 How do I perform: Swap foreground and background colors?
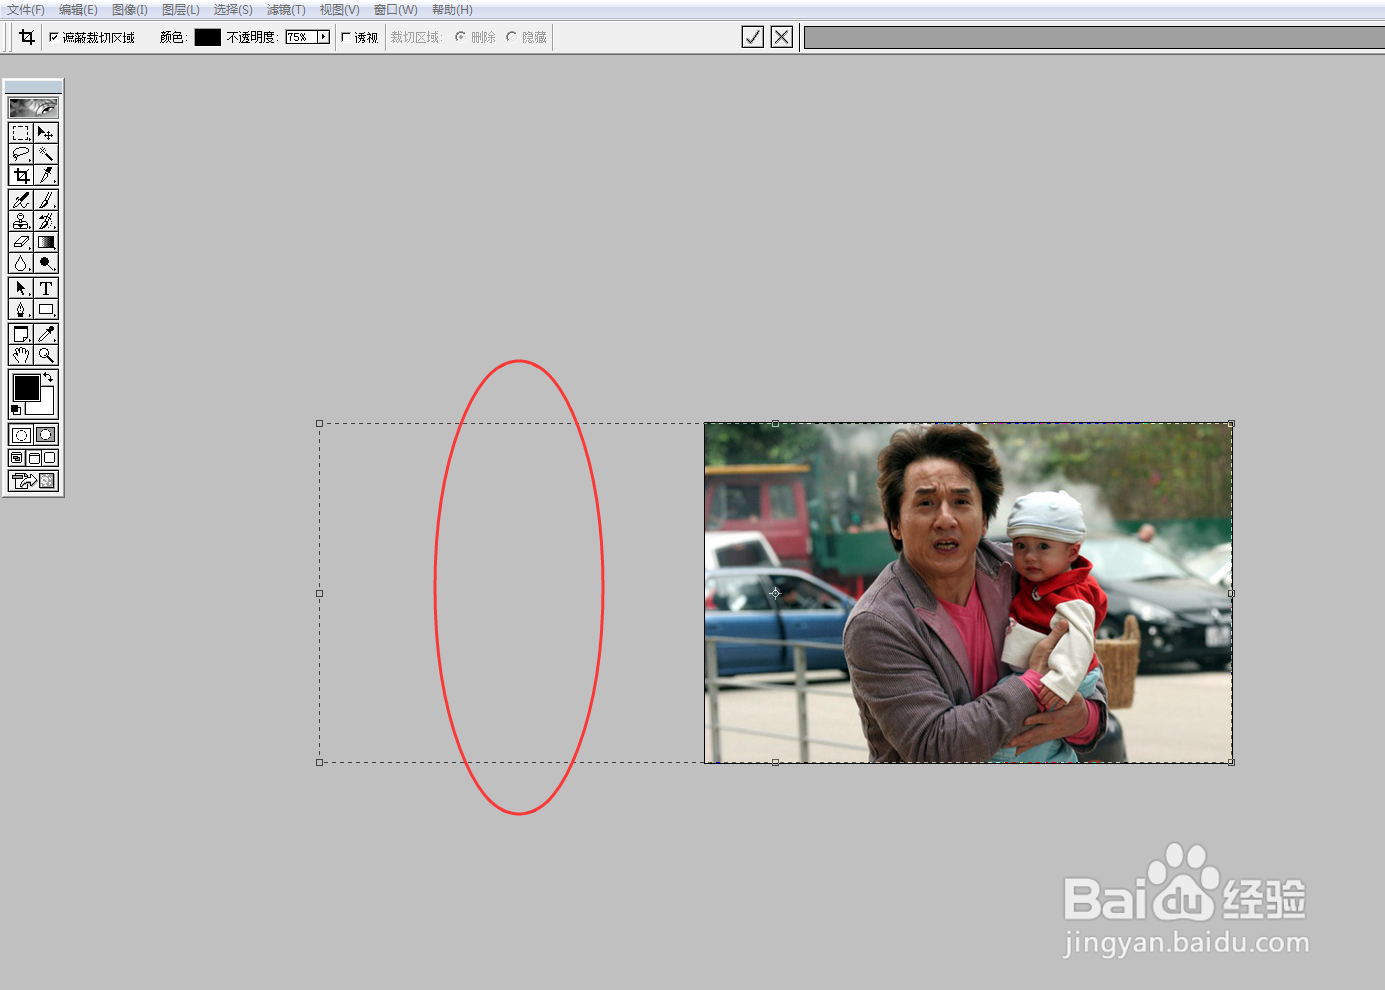point(48,377)
